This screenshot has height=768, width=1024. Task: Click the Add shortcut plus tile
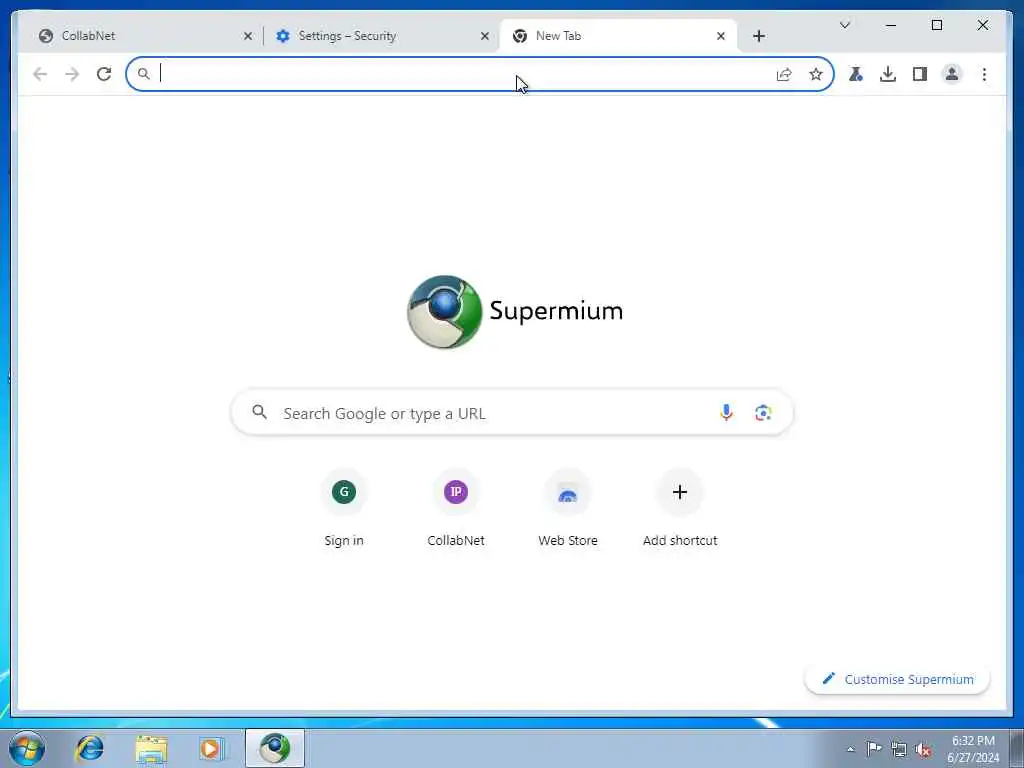(x=680, y=507)
